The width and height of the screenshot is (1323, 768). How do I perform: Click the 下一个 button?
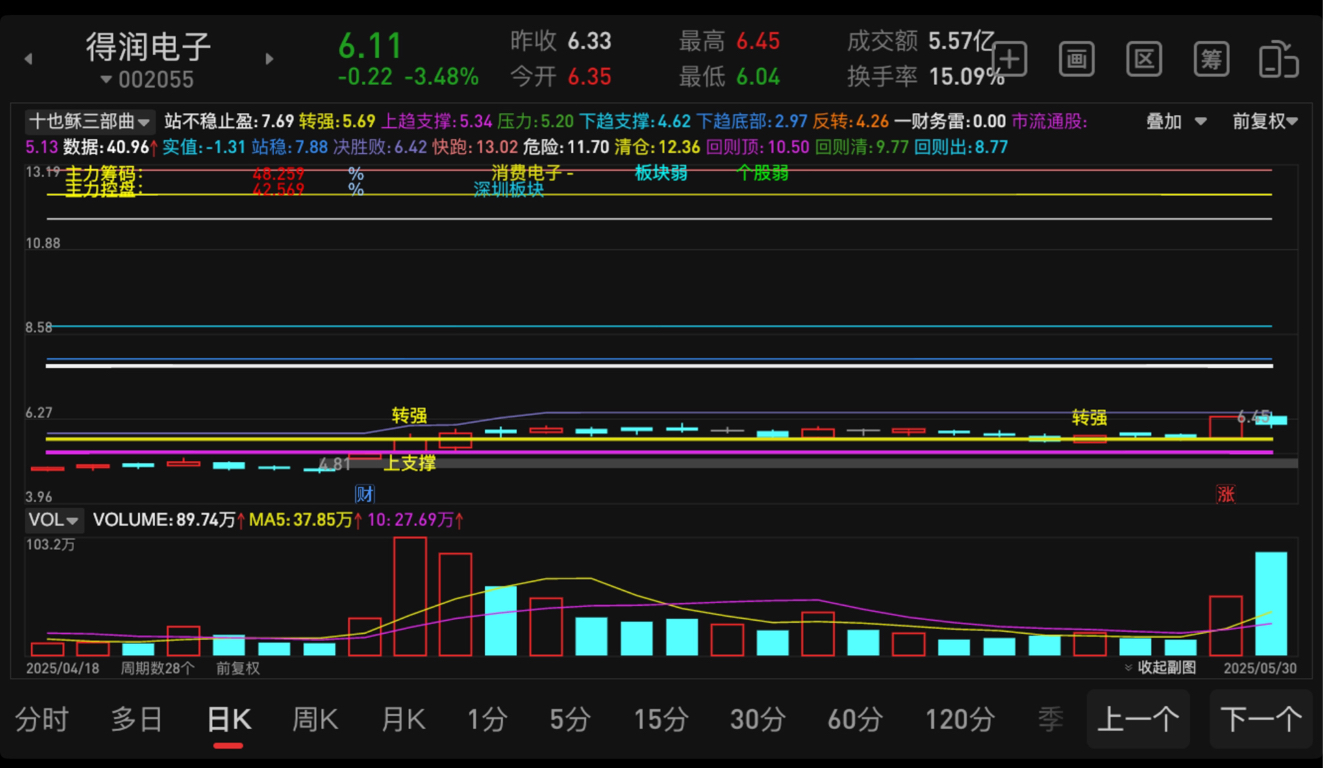(x=1261, y=719)
